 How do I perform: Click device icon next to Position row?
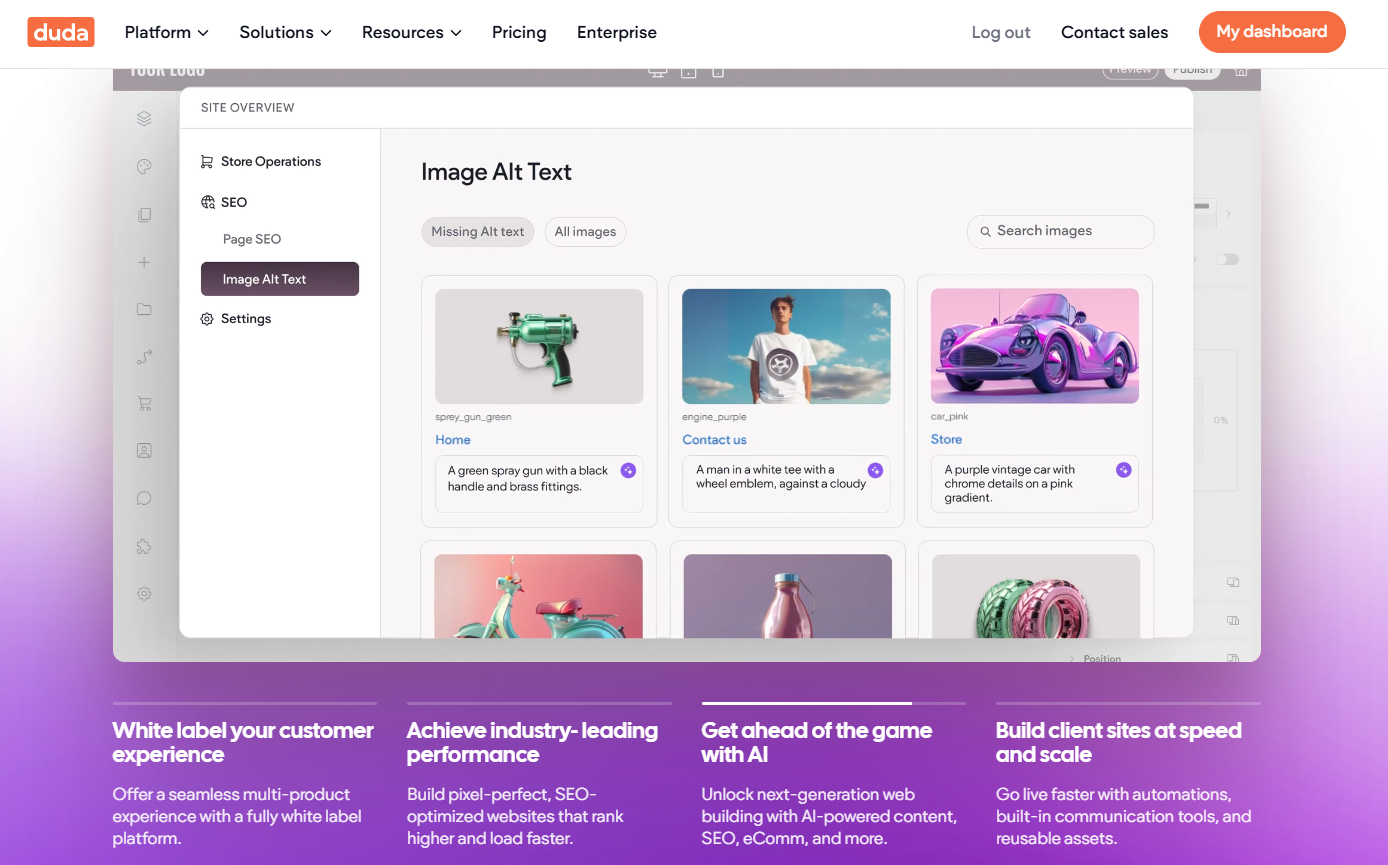pos(1233,658)
